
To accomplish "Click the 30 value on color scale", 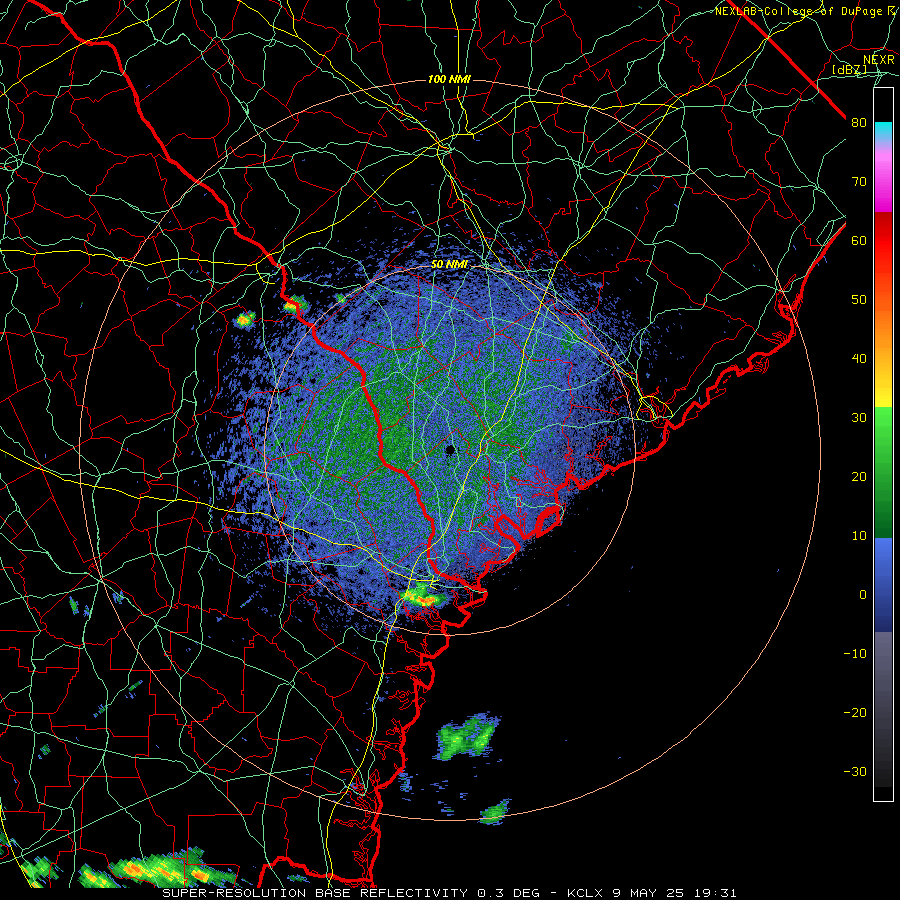I will (859, 418).
